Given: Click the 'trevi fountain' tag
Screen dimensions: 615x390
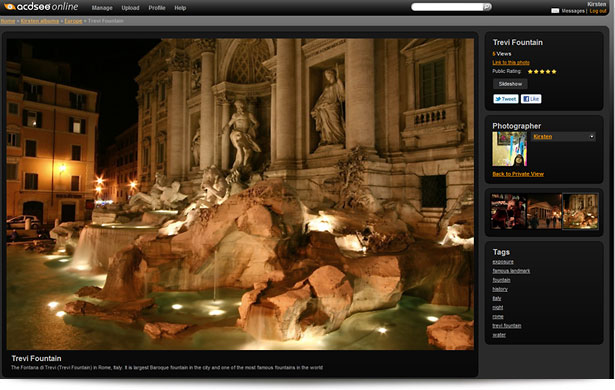Looking at the screenshot, I should point(507,326).
